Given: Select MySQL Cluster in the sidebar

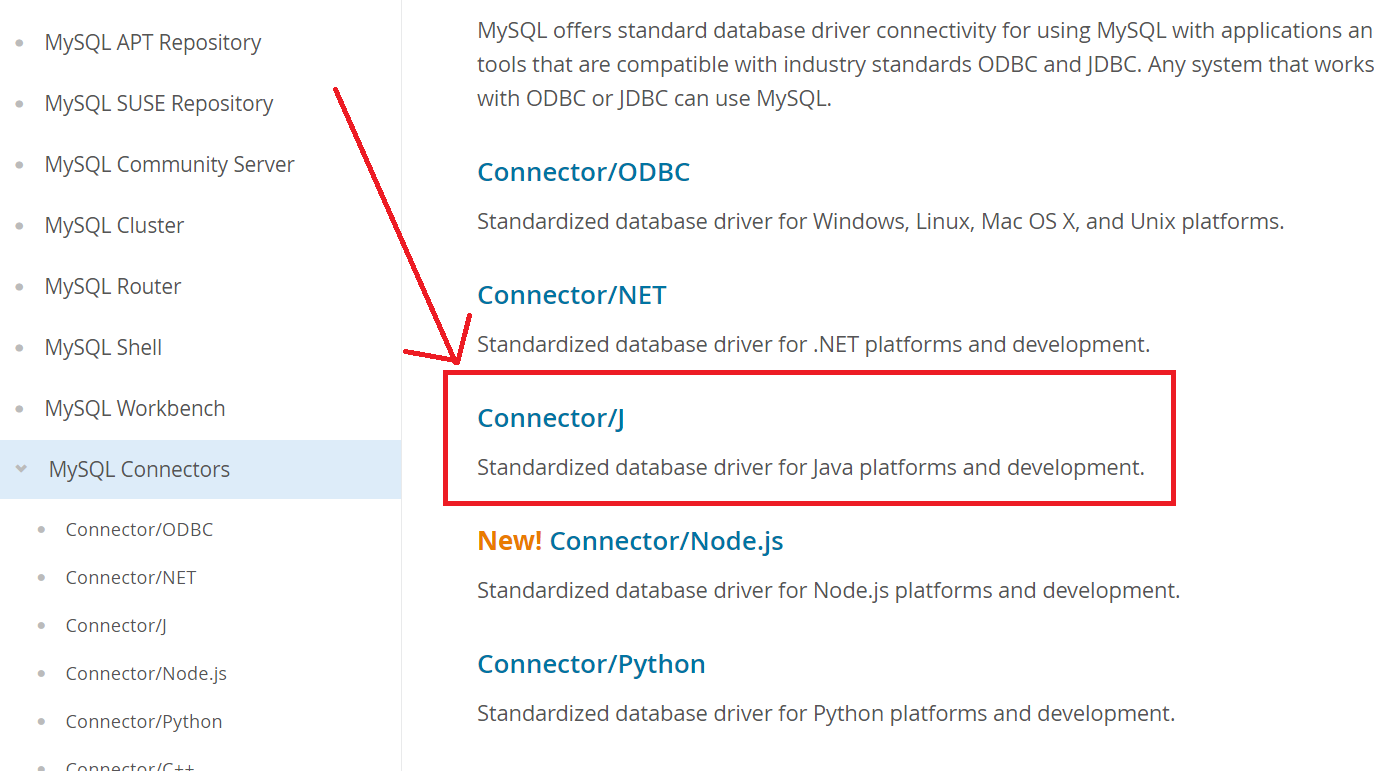Looking at the screenshot, I should tap(113, 225).
